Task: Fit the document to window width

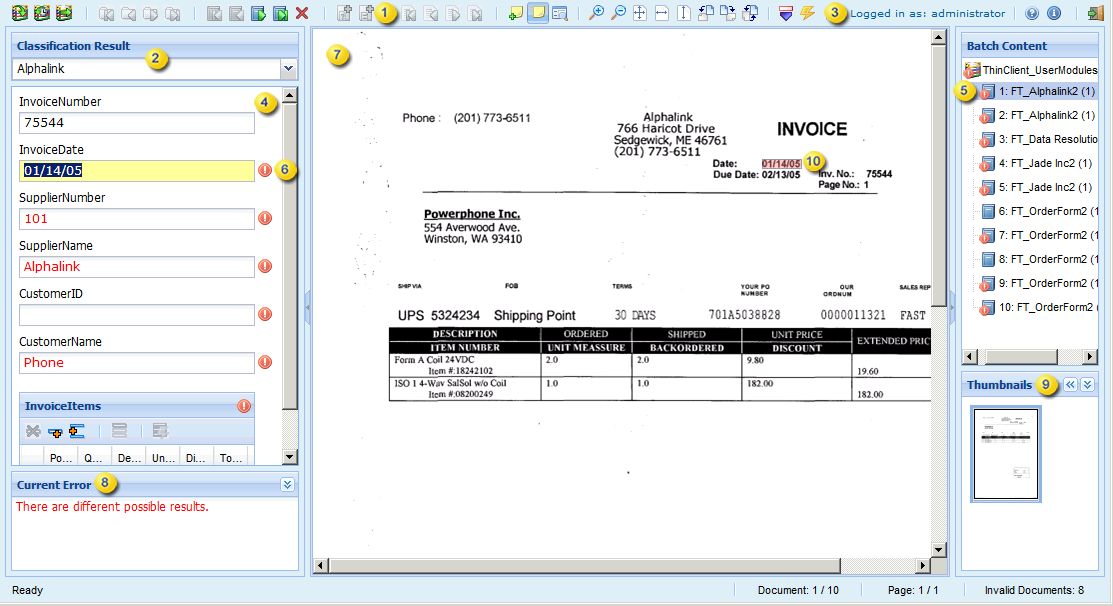Action: 661,13
